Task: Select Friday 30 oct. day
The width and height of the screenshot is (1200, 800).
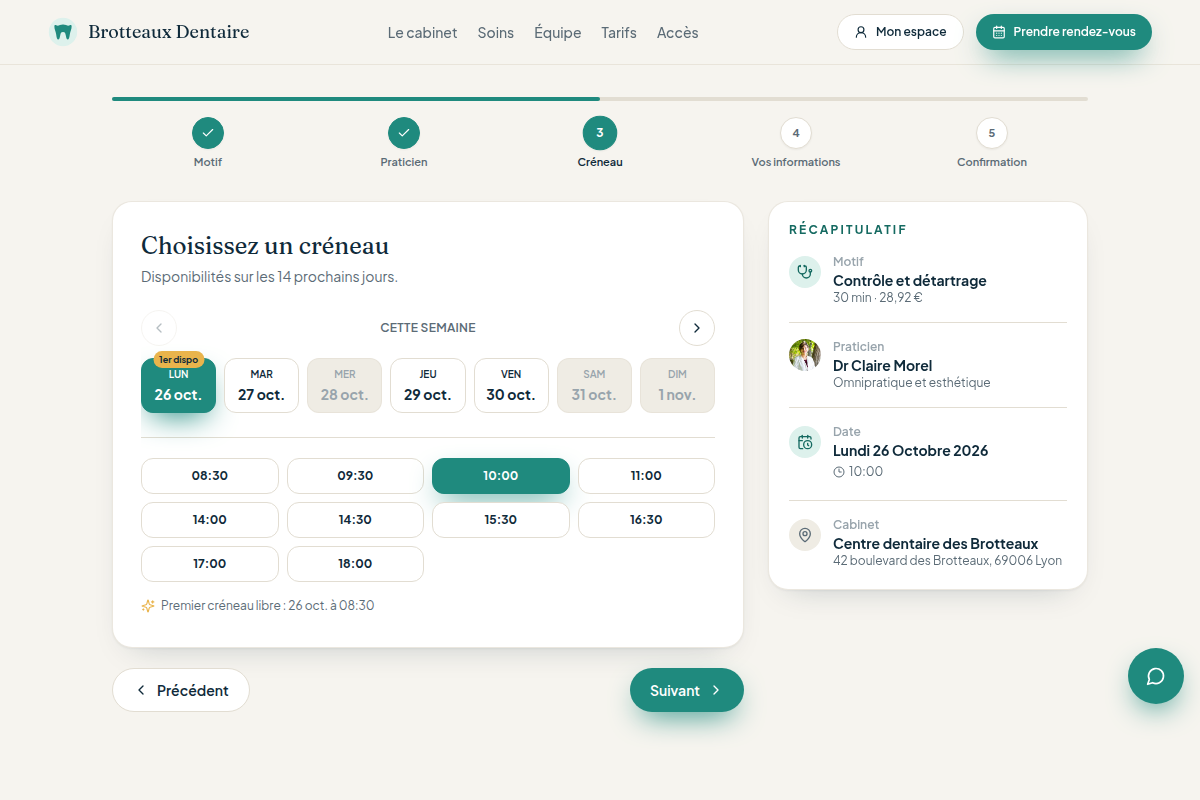Action: [x=511, y=385]
